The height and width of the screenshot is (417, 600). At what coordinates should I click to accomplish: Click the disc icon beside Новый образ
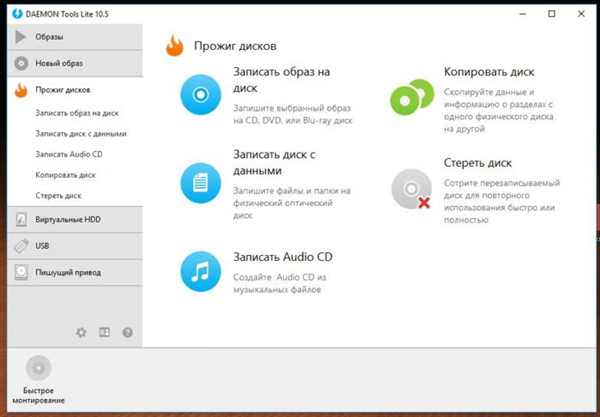pos(21,63)
